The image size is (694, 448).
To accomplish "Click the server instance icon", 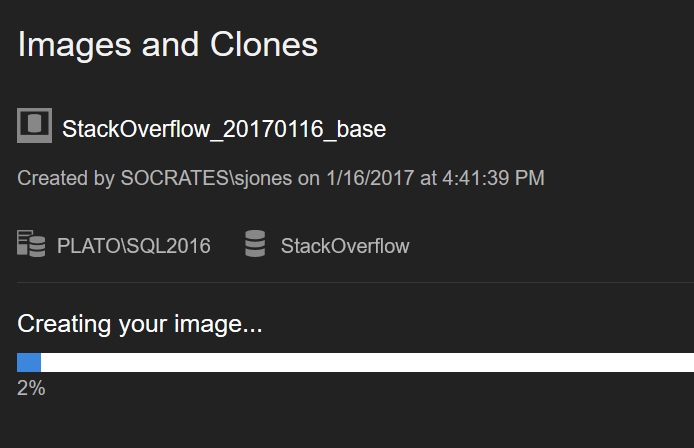I will coord(31,244).
